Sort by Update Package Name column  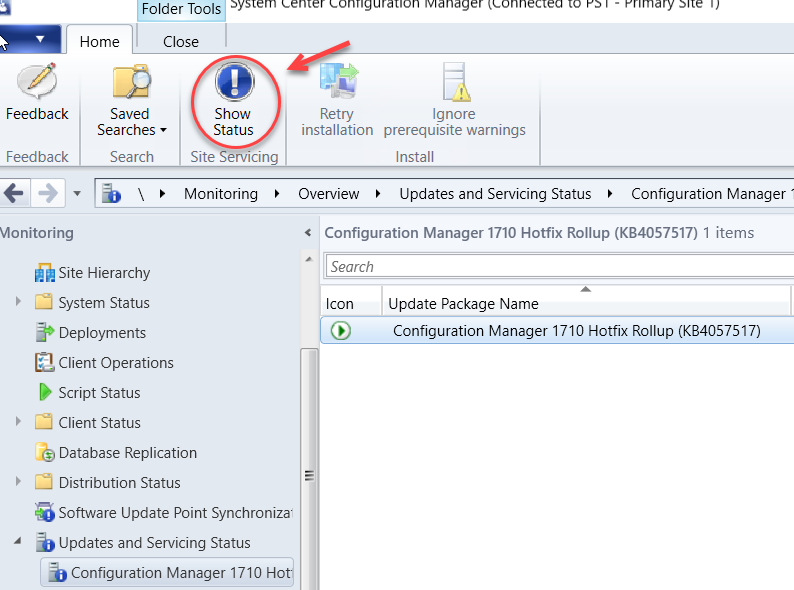point(586,303)
